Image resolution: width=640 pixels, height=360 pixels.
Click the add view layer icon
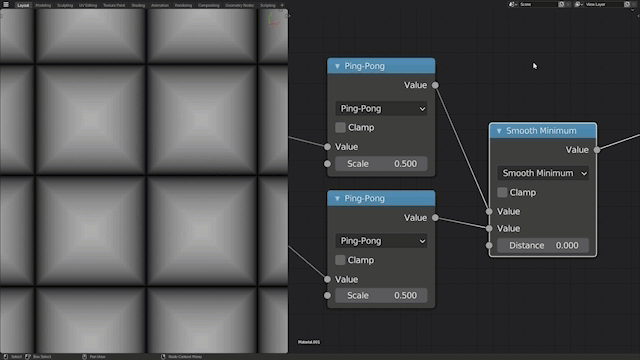pos(627,4)
